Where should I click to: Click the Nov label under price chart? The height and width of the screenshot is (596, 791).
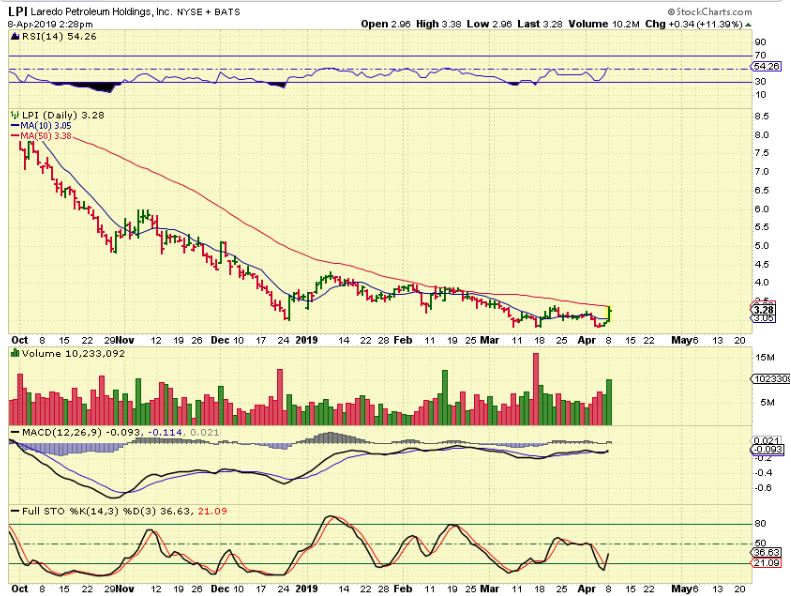tap(125, 340)
